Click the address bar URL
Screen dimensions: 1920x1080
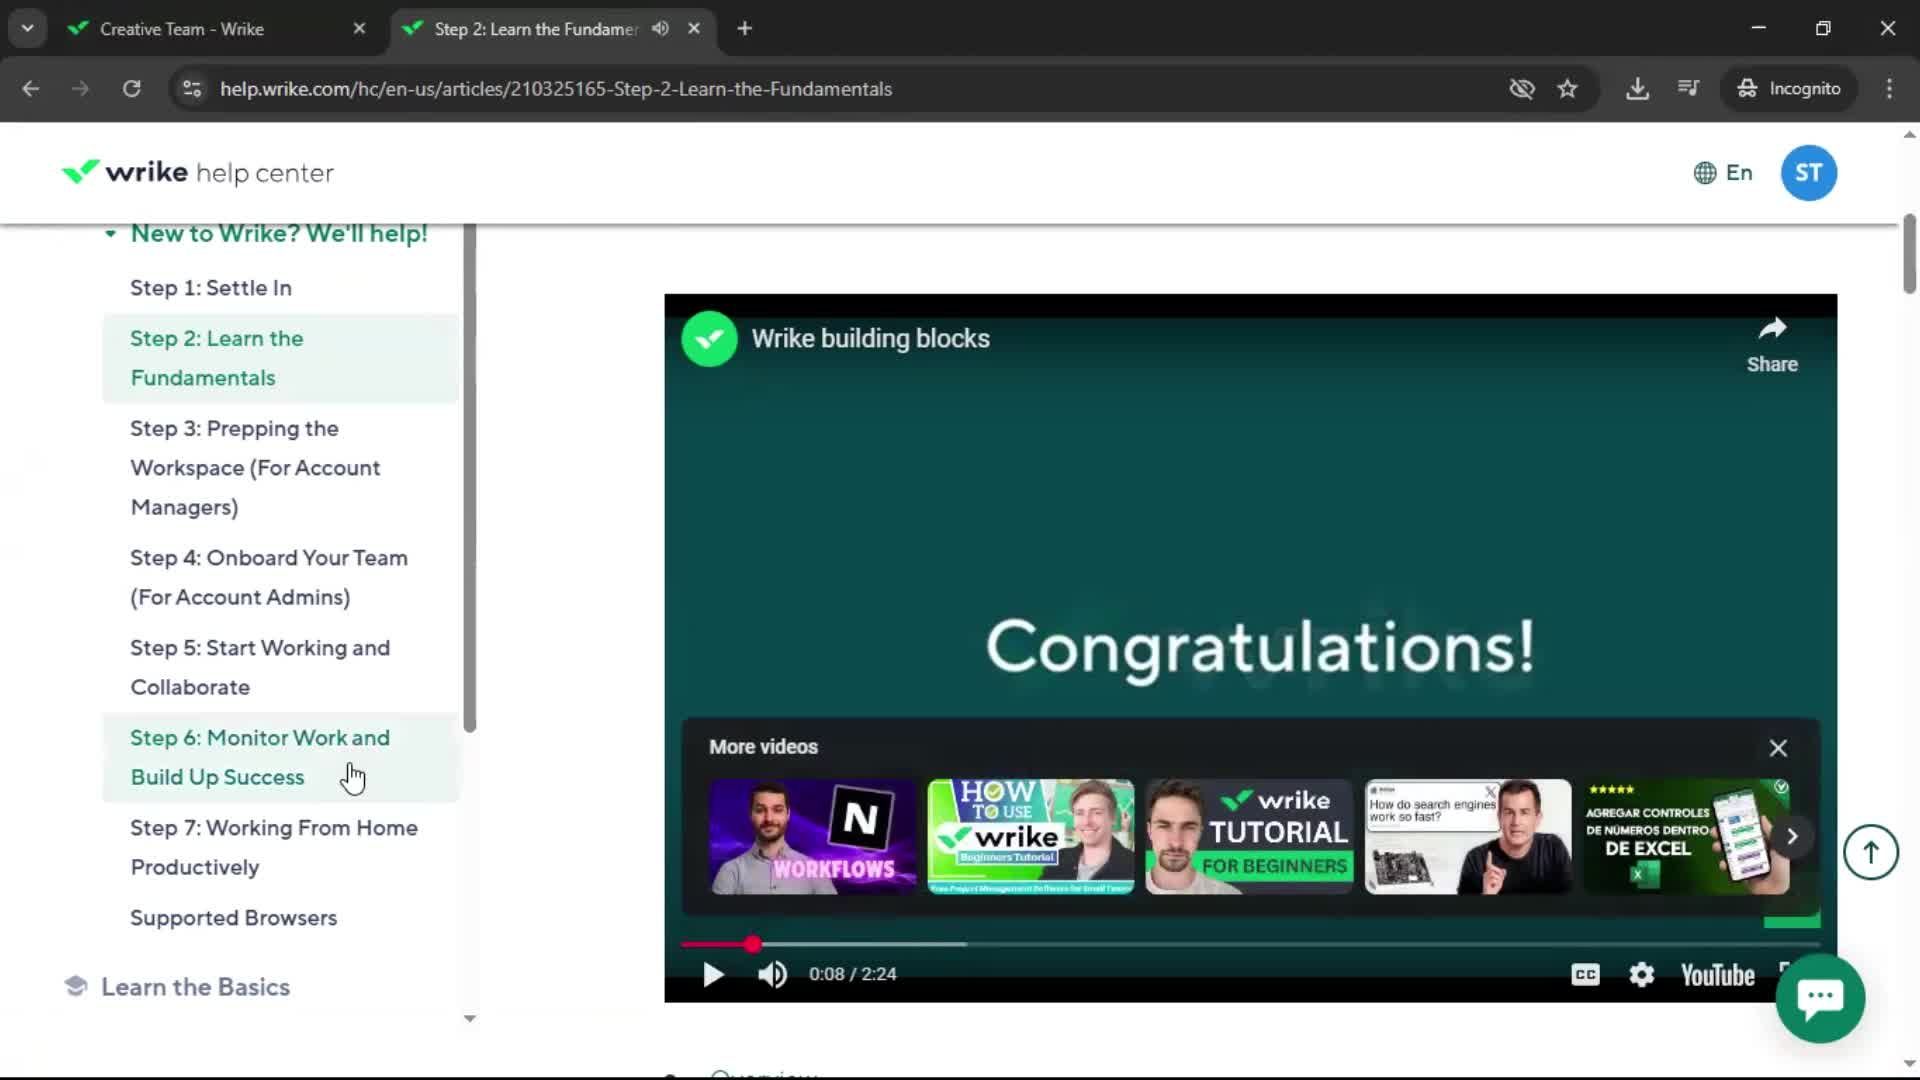click(x=556, y=89)
